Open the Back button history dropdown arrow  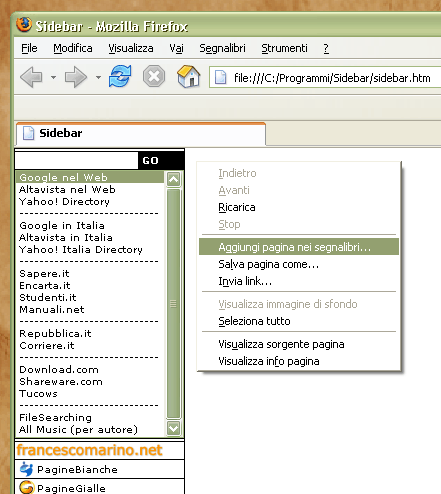coord(53,77)
